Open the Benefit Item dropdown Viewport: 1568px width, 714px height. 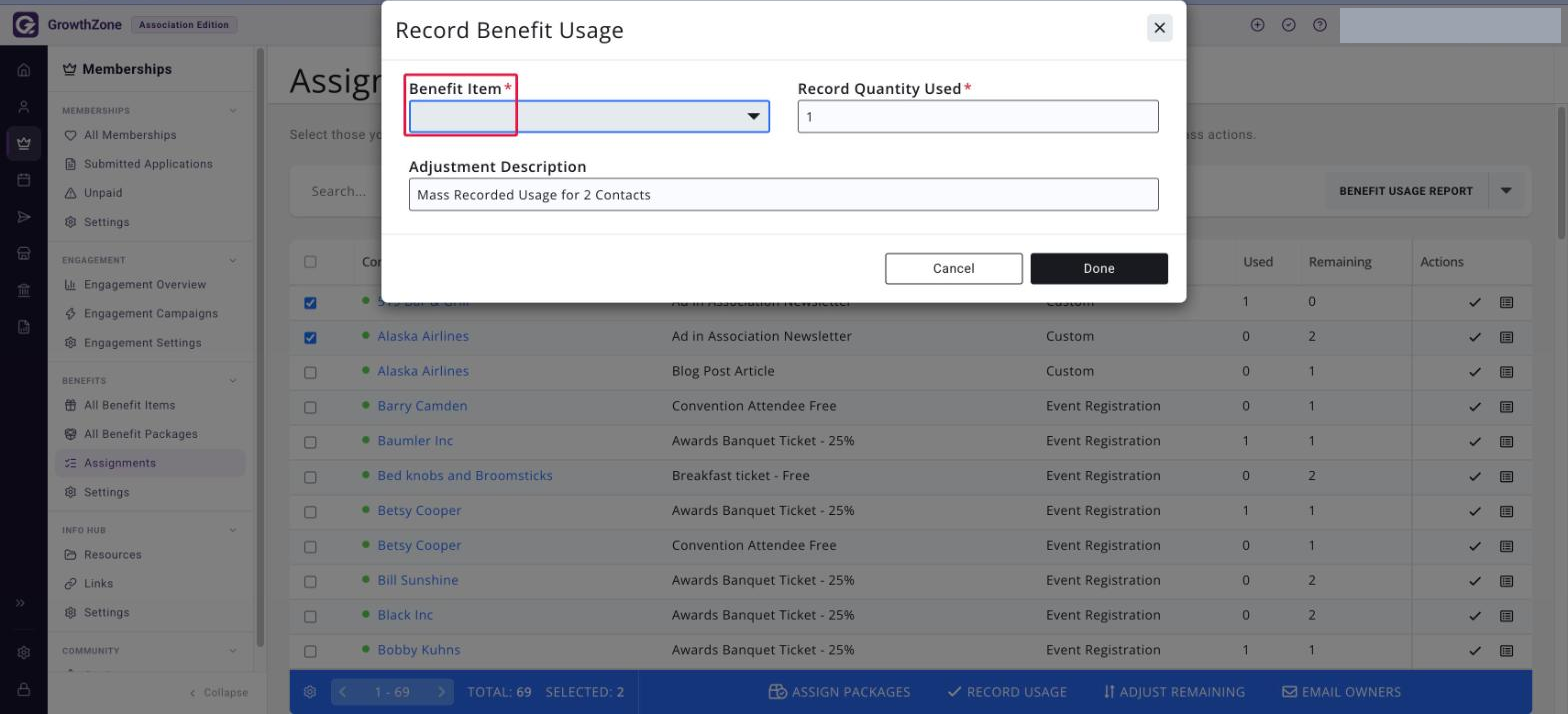point(589,117)
